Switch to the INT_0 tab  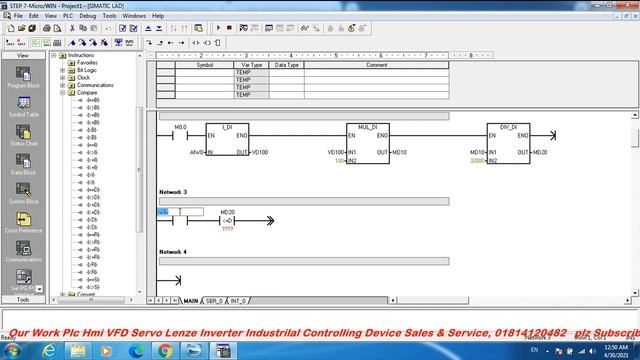tap(238, 301)
